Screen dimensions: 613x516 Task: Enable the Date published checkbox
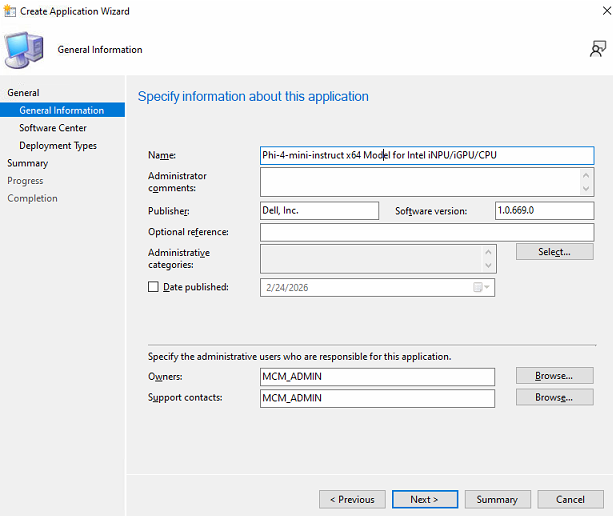point(153,287)
